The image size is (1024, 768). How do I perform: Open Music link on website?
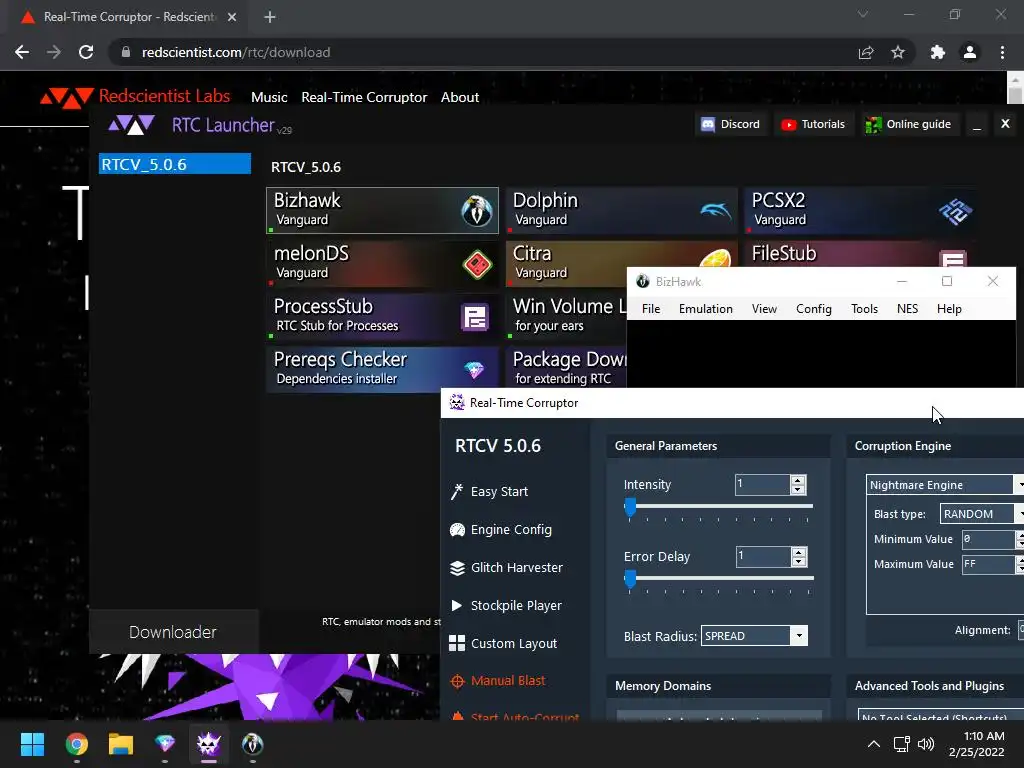pos(269,97)
